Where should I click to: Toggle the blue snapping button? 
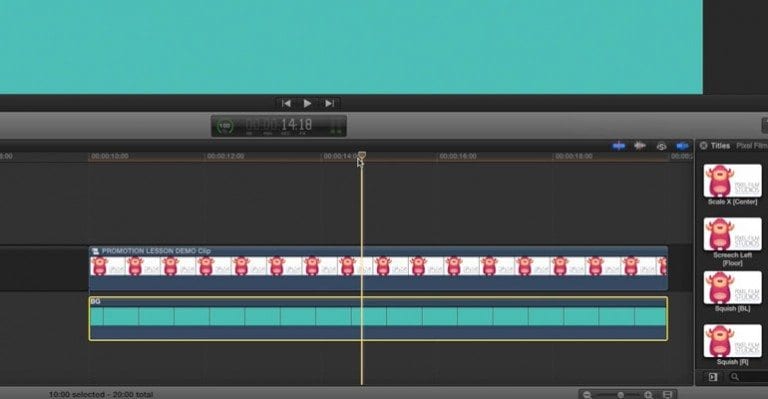point(682,146)
